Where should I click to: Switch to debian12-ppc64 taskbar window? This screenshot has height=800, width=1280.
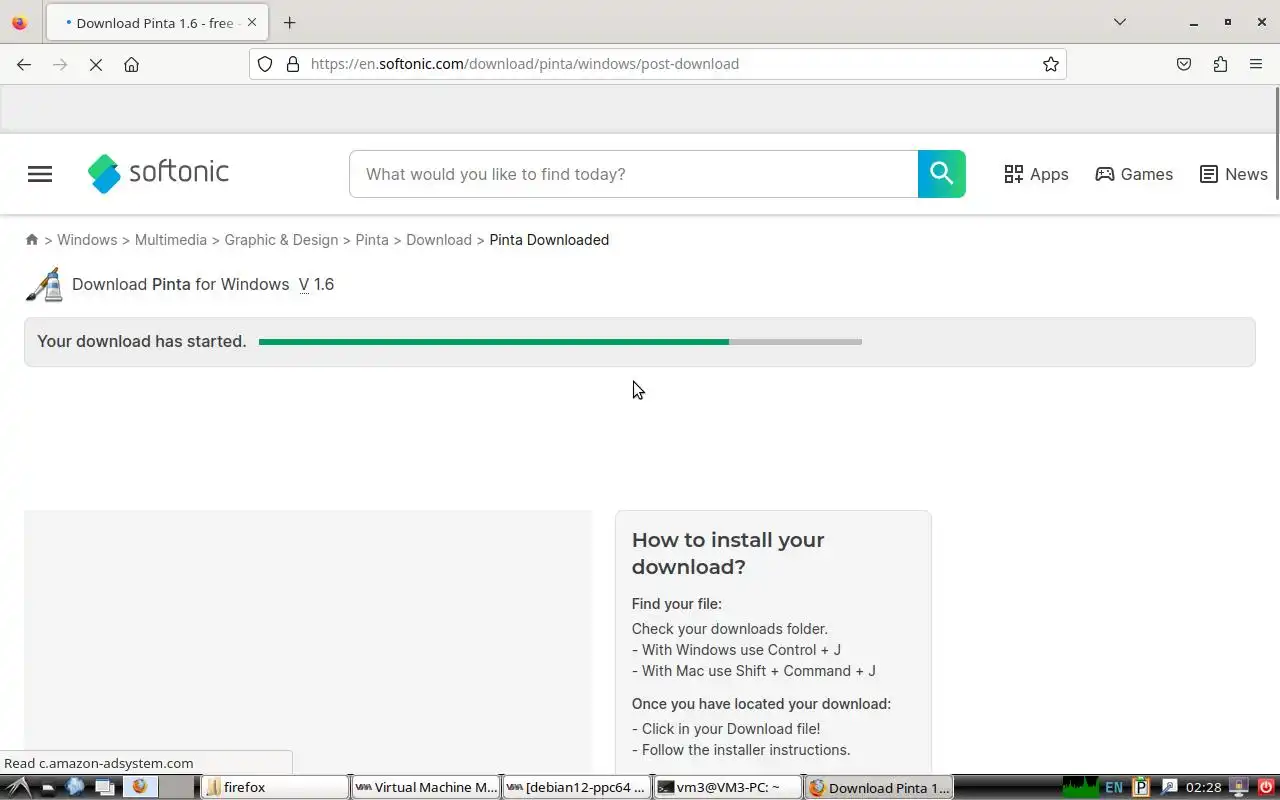tap(577, 787)
